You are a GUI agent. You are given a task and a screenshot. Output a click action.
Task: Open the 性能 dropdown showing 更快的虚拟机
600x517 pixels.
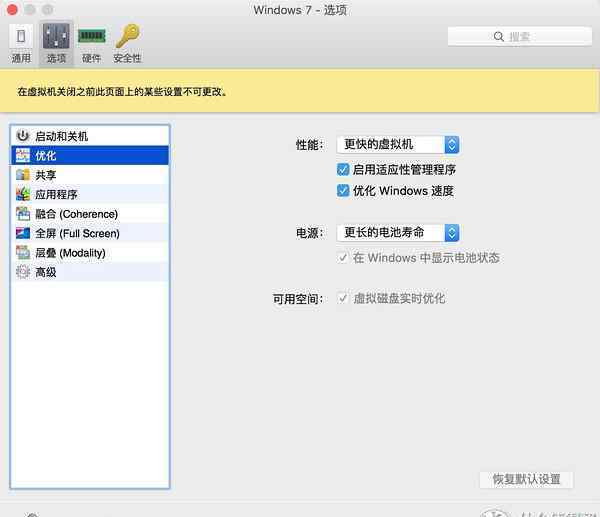398,145
